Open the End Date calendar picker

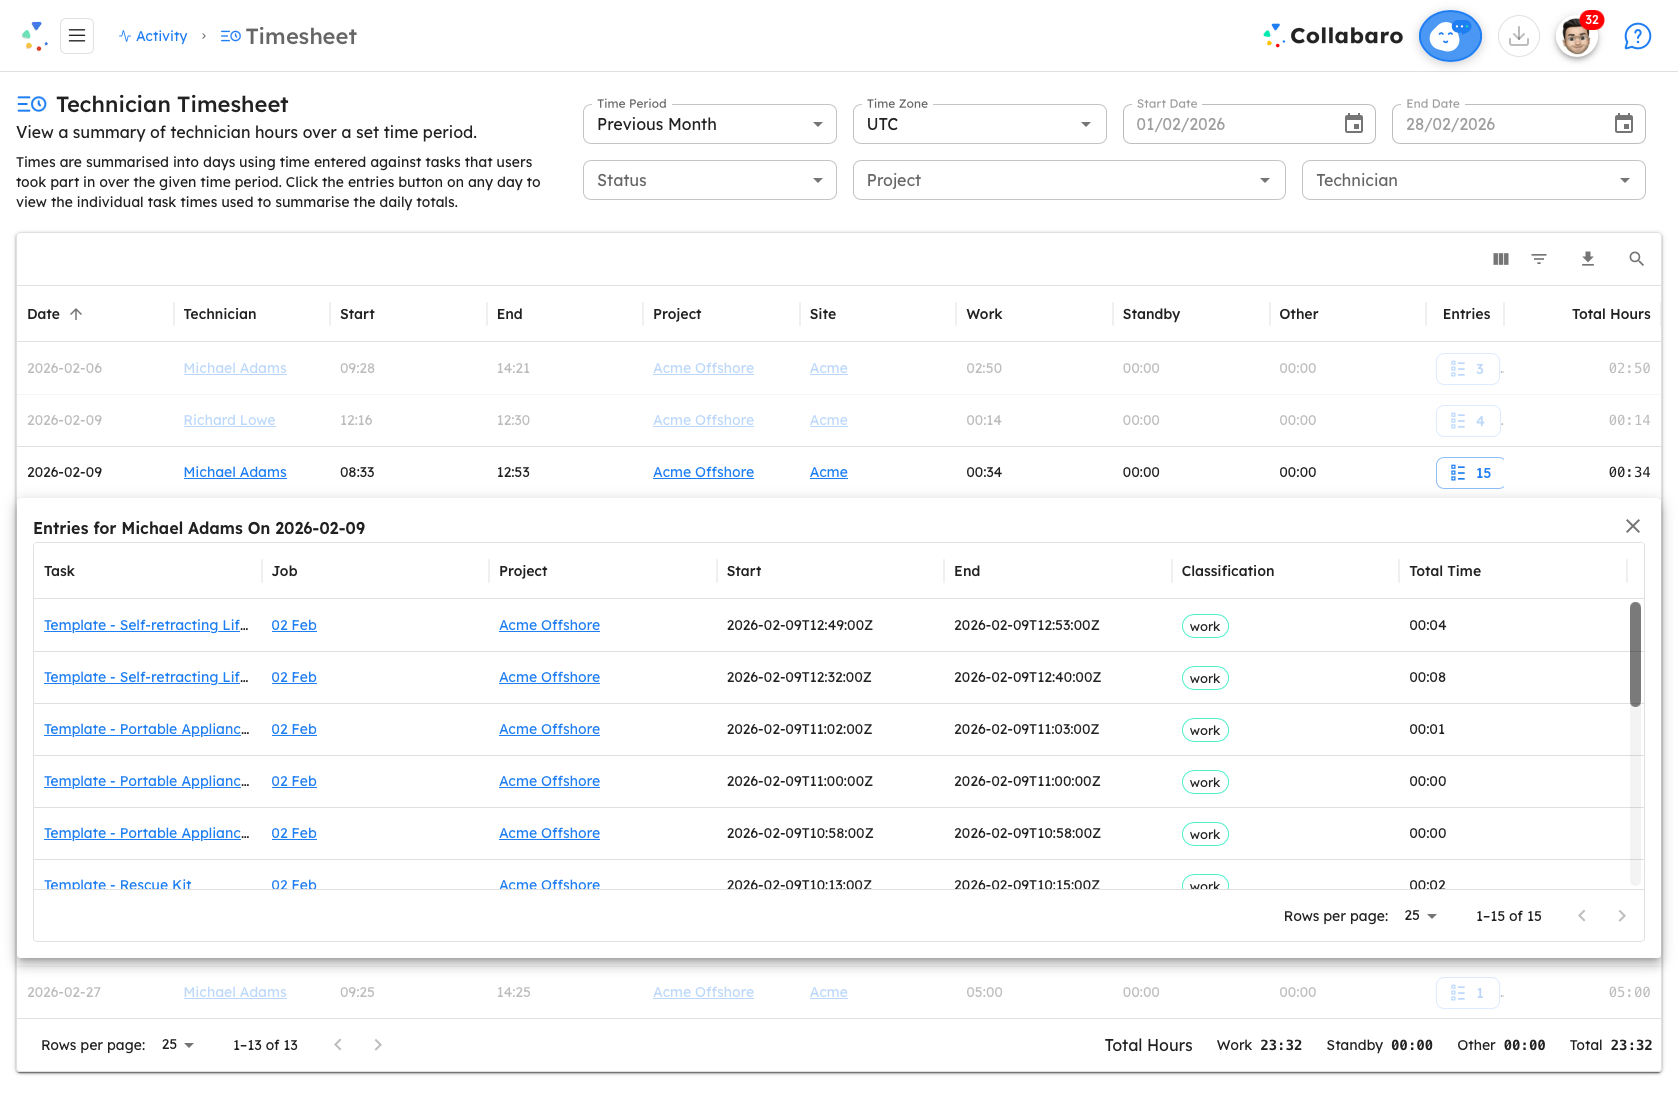tap(1624, 123)
